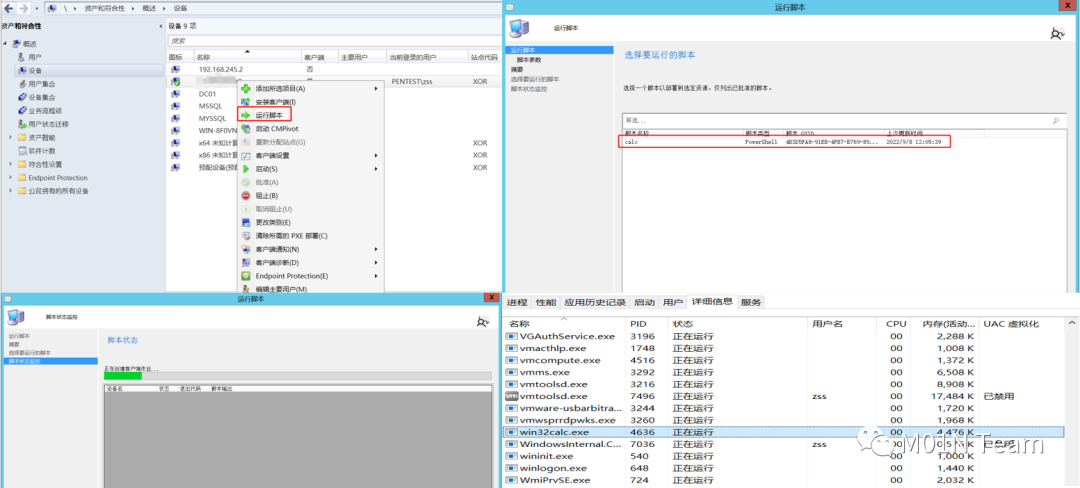The image size is (1080, 488).
Task: Click the win32calc.exe process icon
Action: click(x=512, y=432)
